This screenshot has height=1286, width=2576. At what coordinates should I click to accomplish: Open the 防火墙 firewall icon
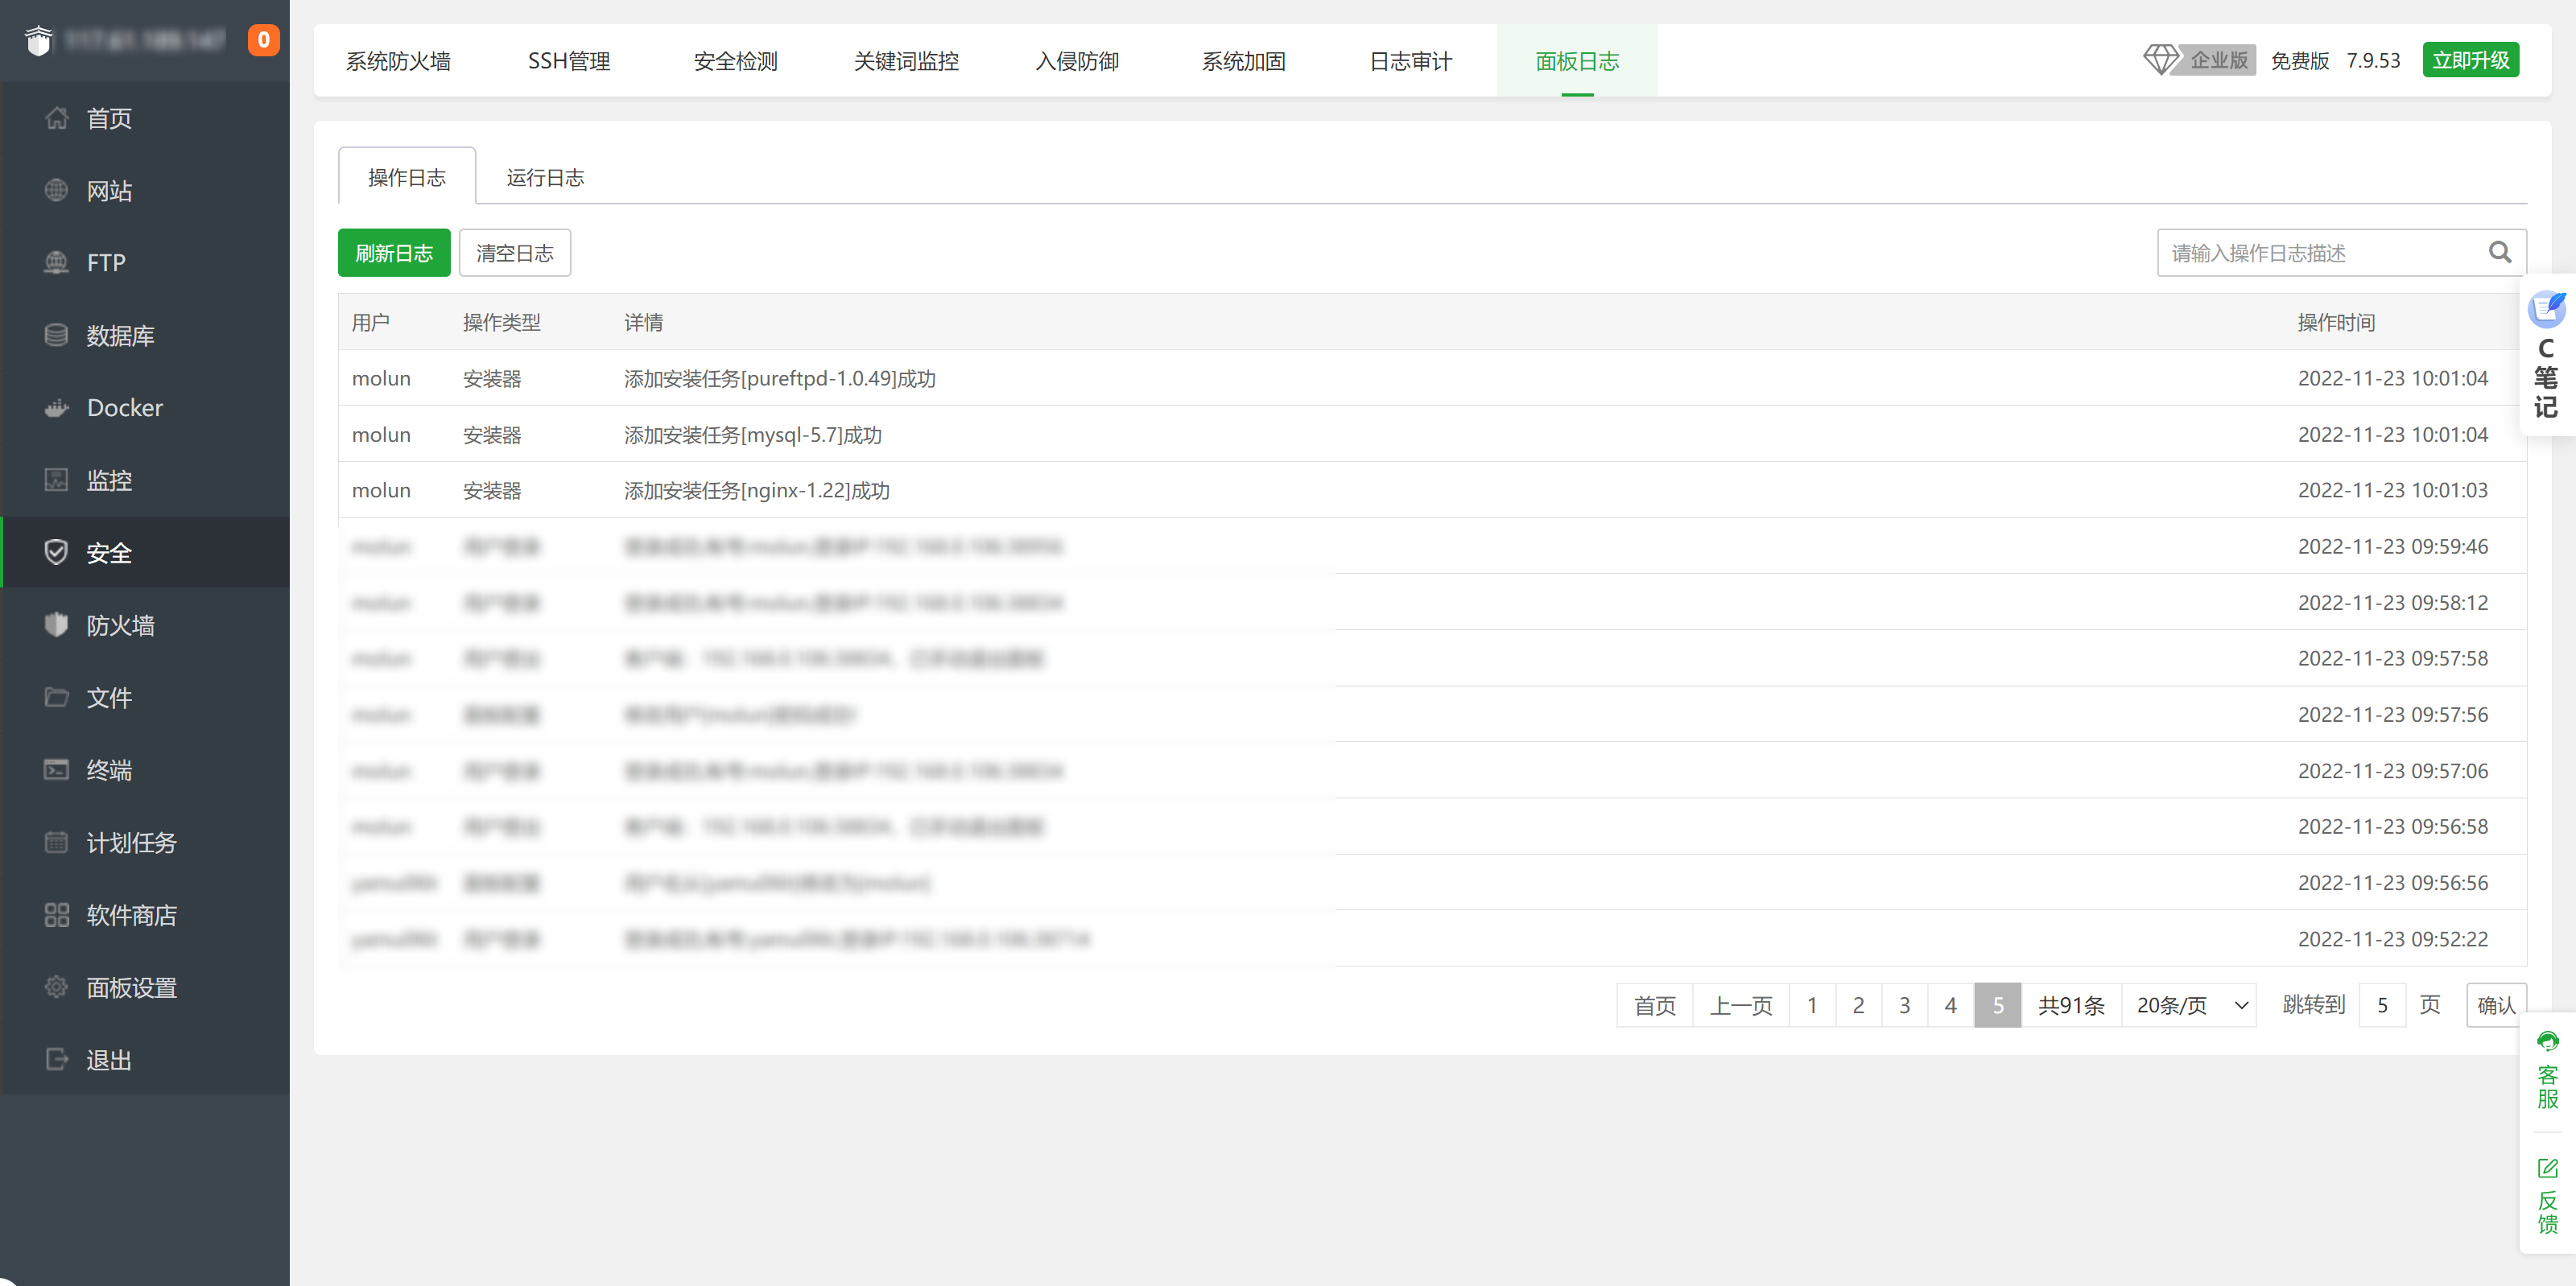click(x=56, y=625)
